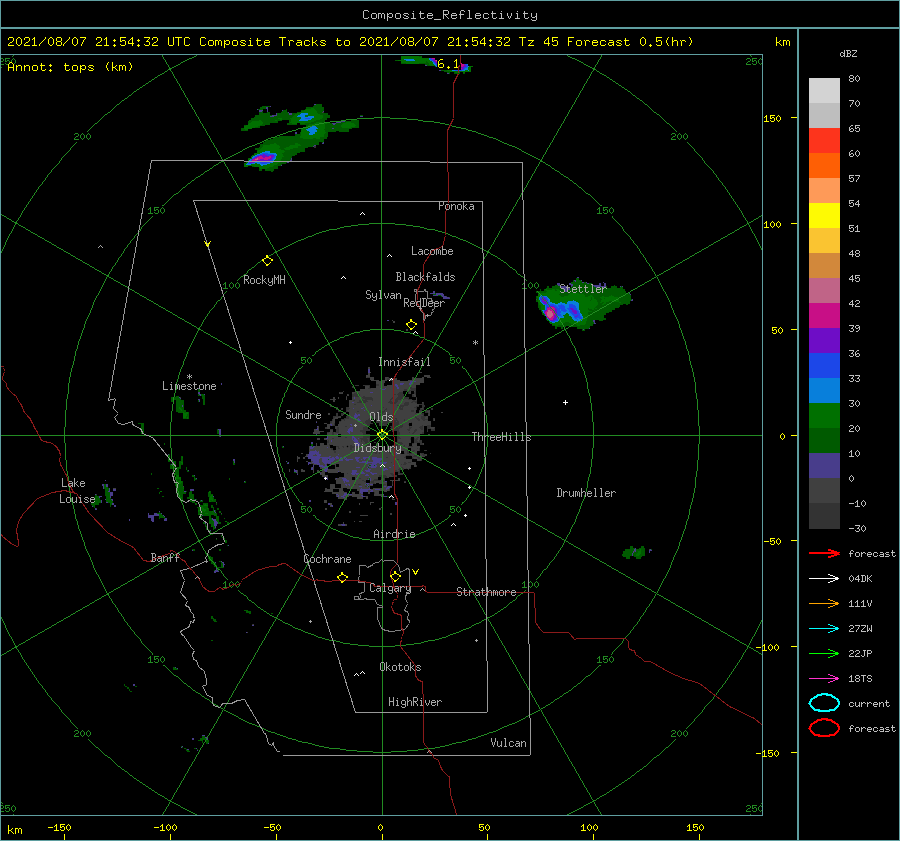The height and width of the screenshot is (841, 900).
Task: Click the yellow diamond marker below RedDeer
Action: pyautogui.click(x=412, y=325)
